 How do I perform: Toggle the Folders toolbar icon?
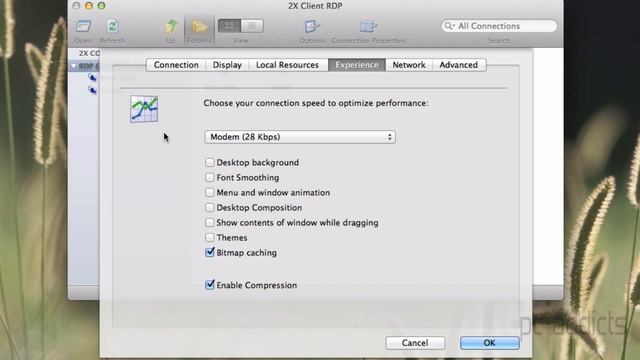[x=199, y=27]
